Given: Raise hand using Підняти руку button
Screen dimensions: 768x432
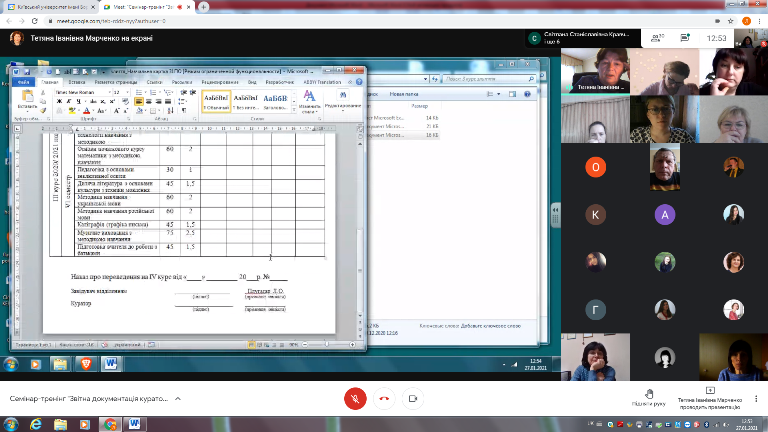Looking at the screenshot, I should click(649, 397).
